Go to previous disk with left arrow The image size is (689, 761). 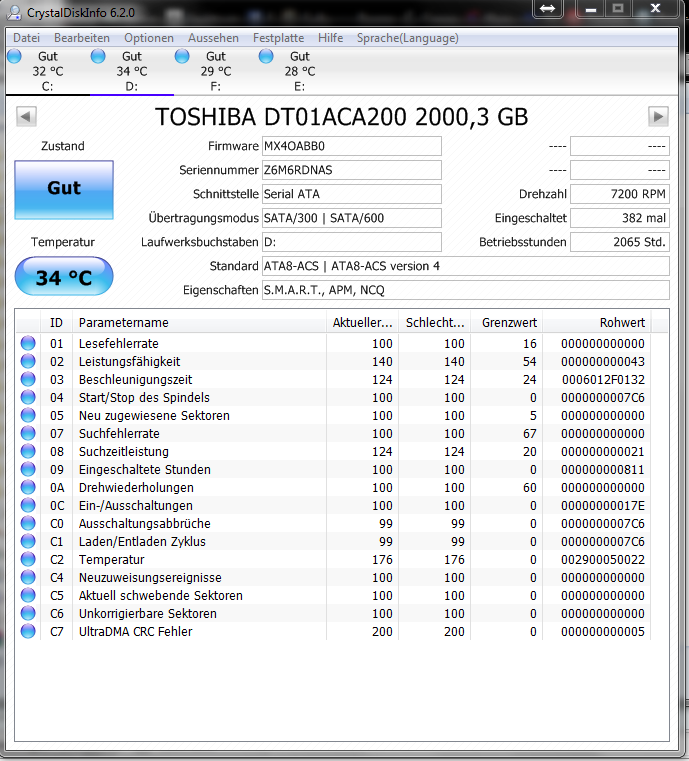click(x=26, y=116)
